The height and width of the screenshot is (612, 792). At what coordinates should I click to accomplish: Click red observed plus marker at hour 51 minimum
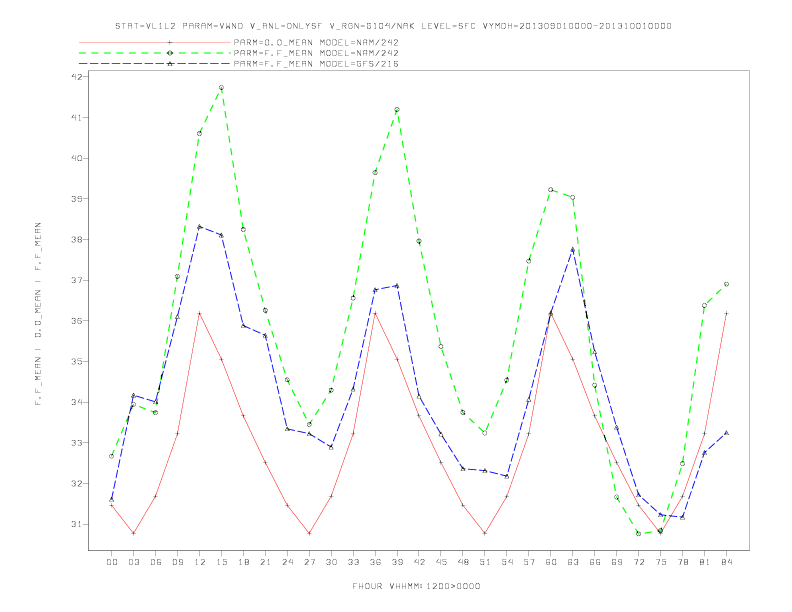pyautogui.click(x=485, y=533)
